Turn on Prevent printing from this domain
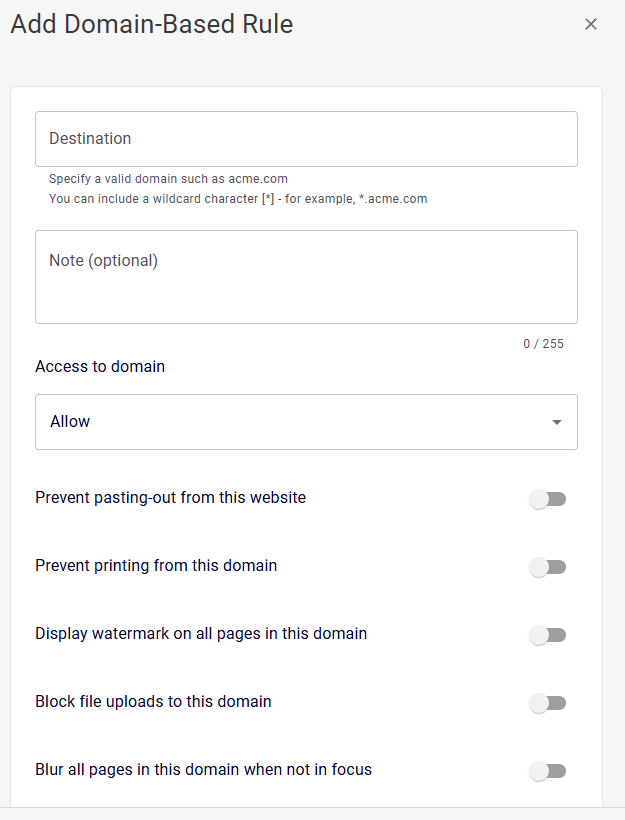625x820 pixels. (548, 567)
